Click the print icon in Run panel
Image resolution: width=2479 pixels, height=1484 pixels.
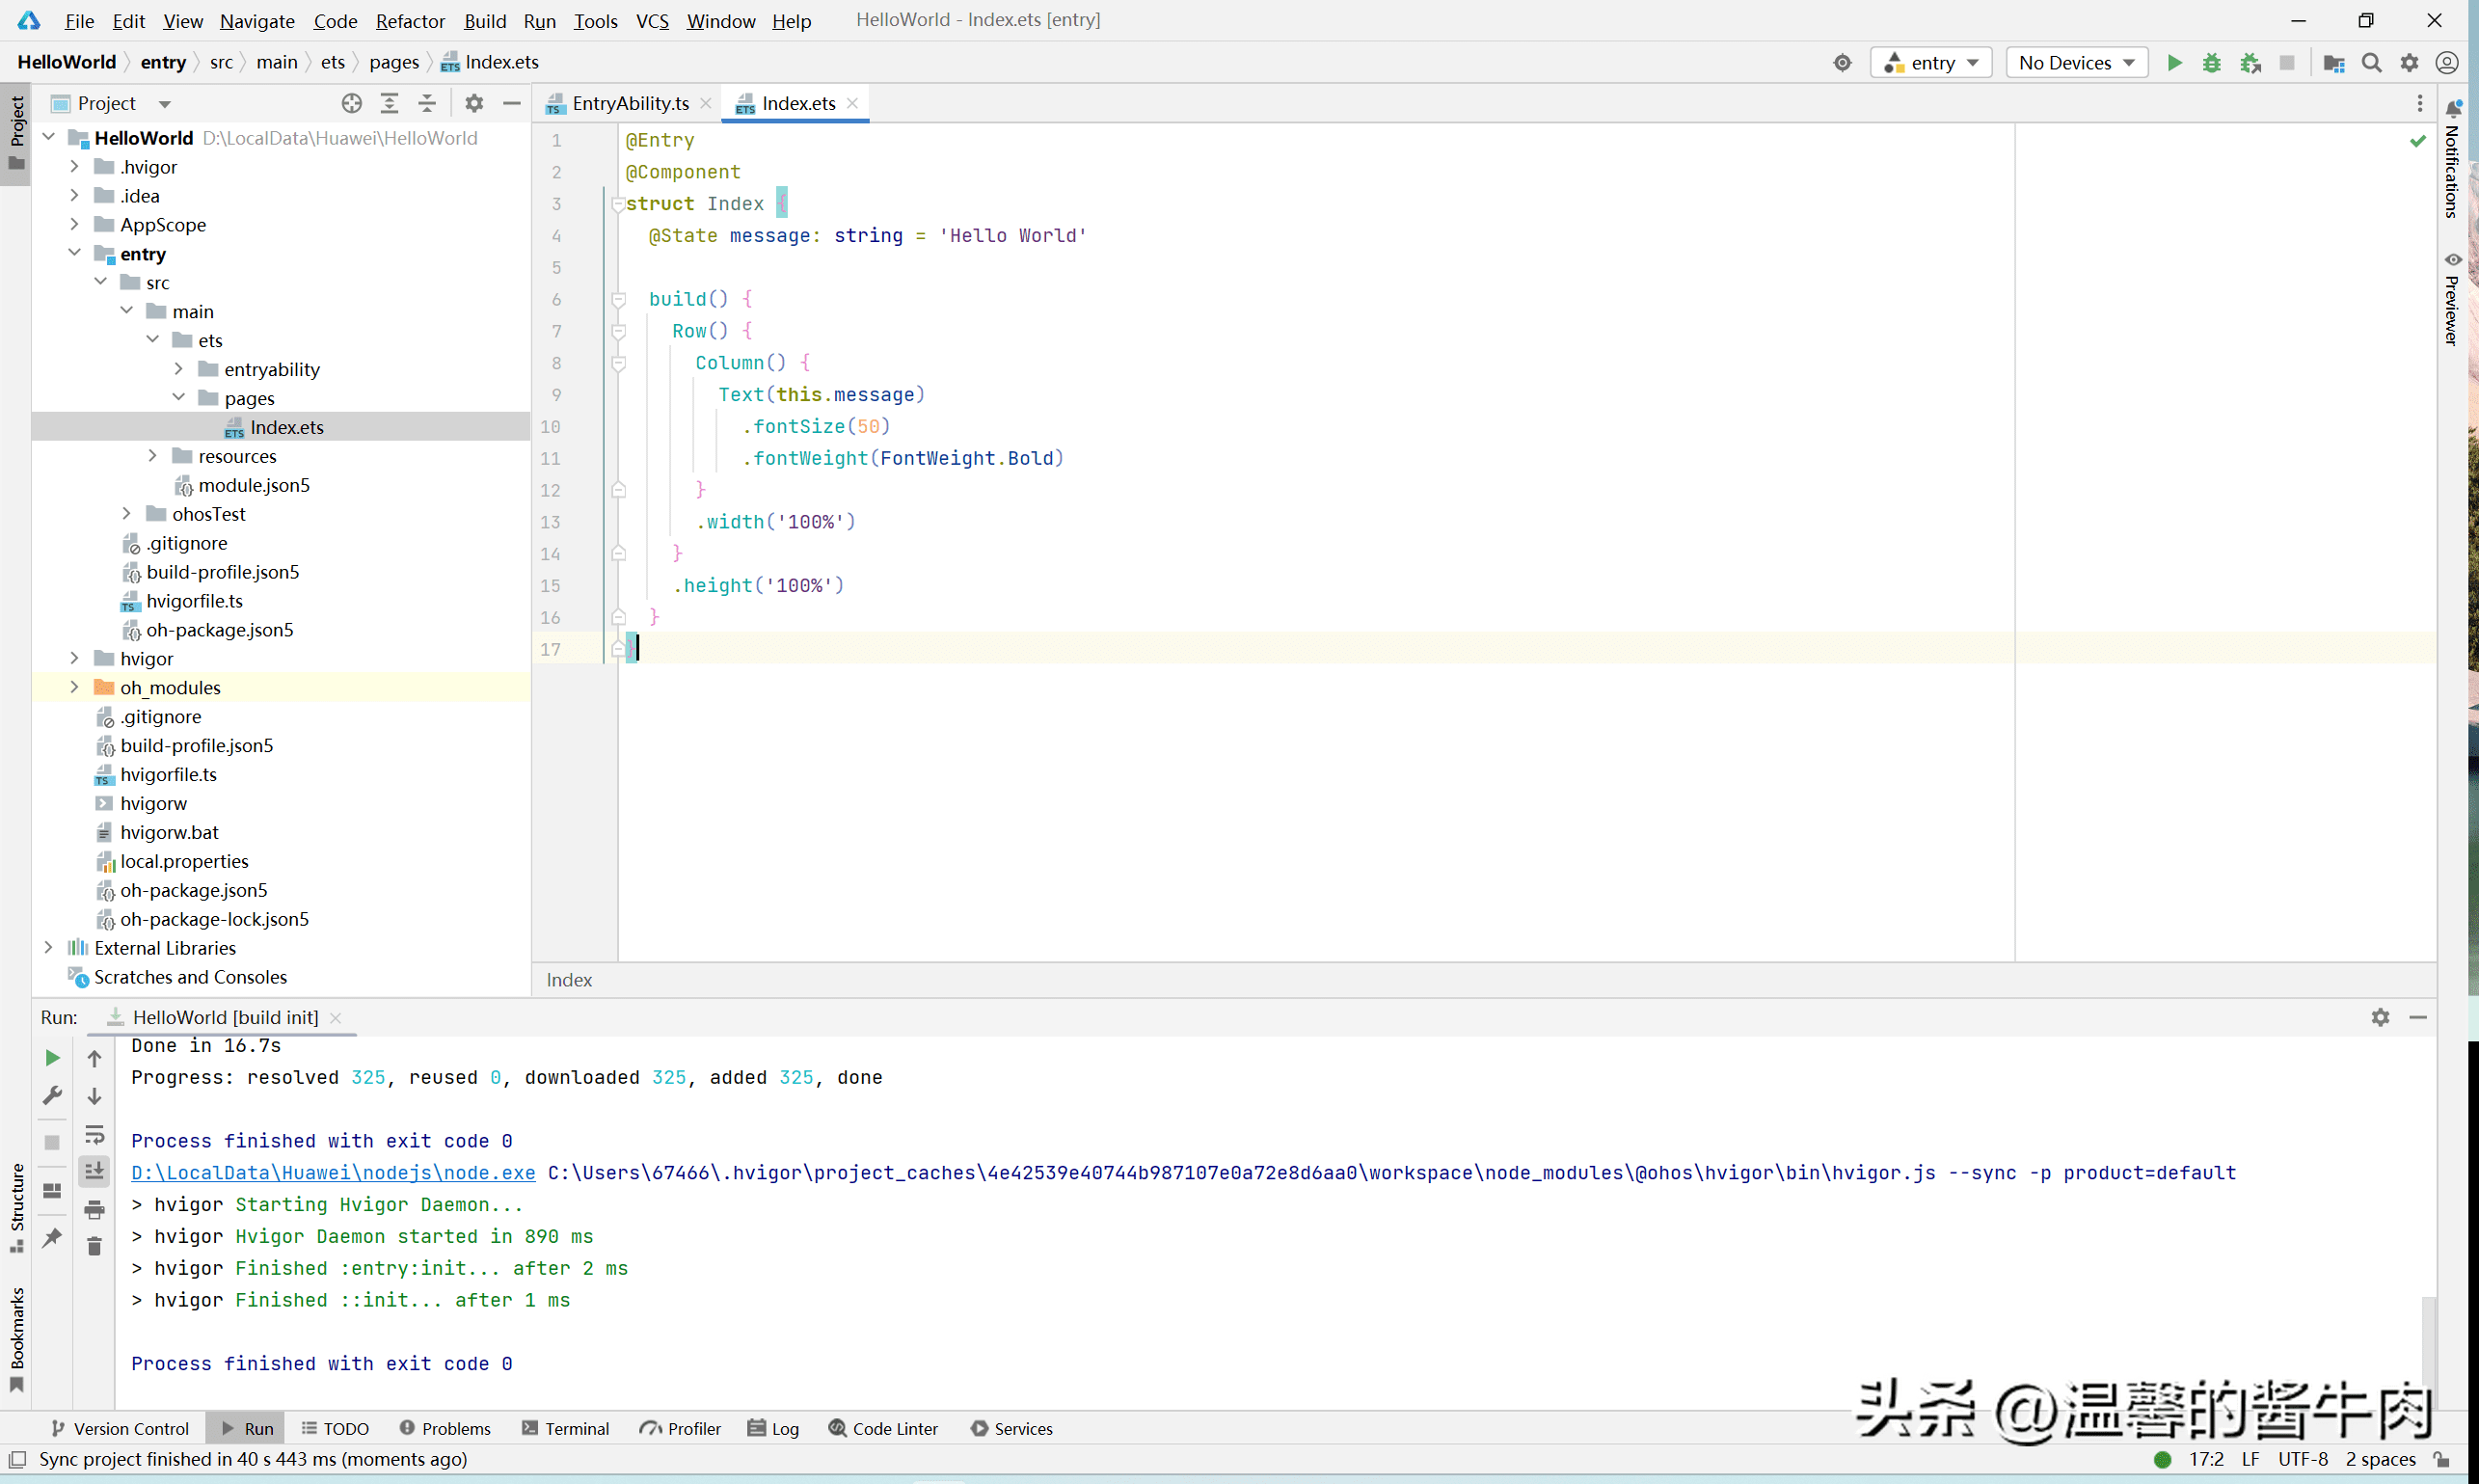coord(94,1209)
